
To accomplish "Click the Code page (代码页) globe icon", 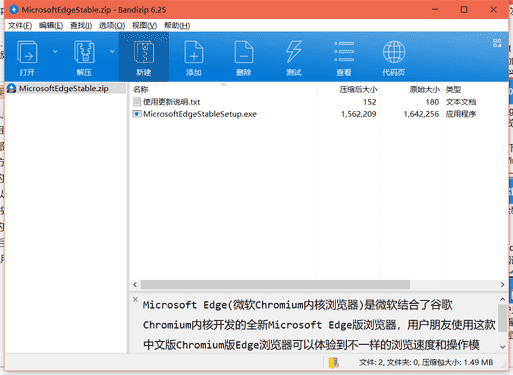I will coord(394,52).
